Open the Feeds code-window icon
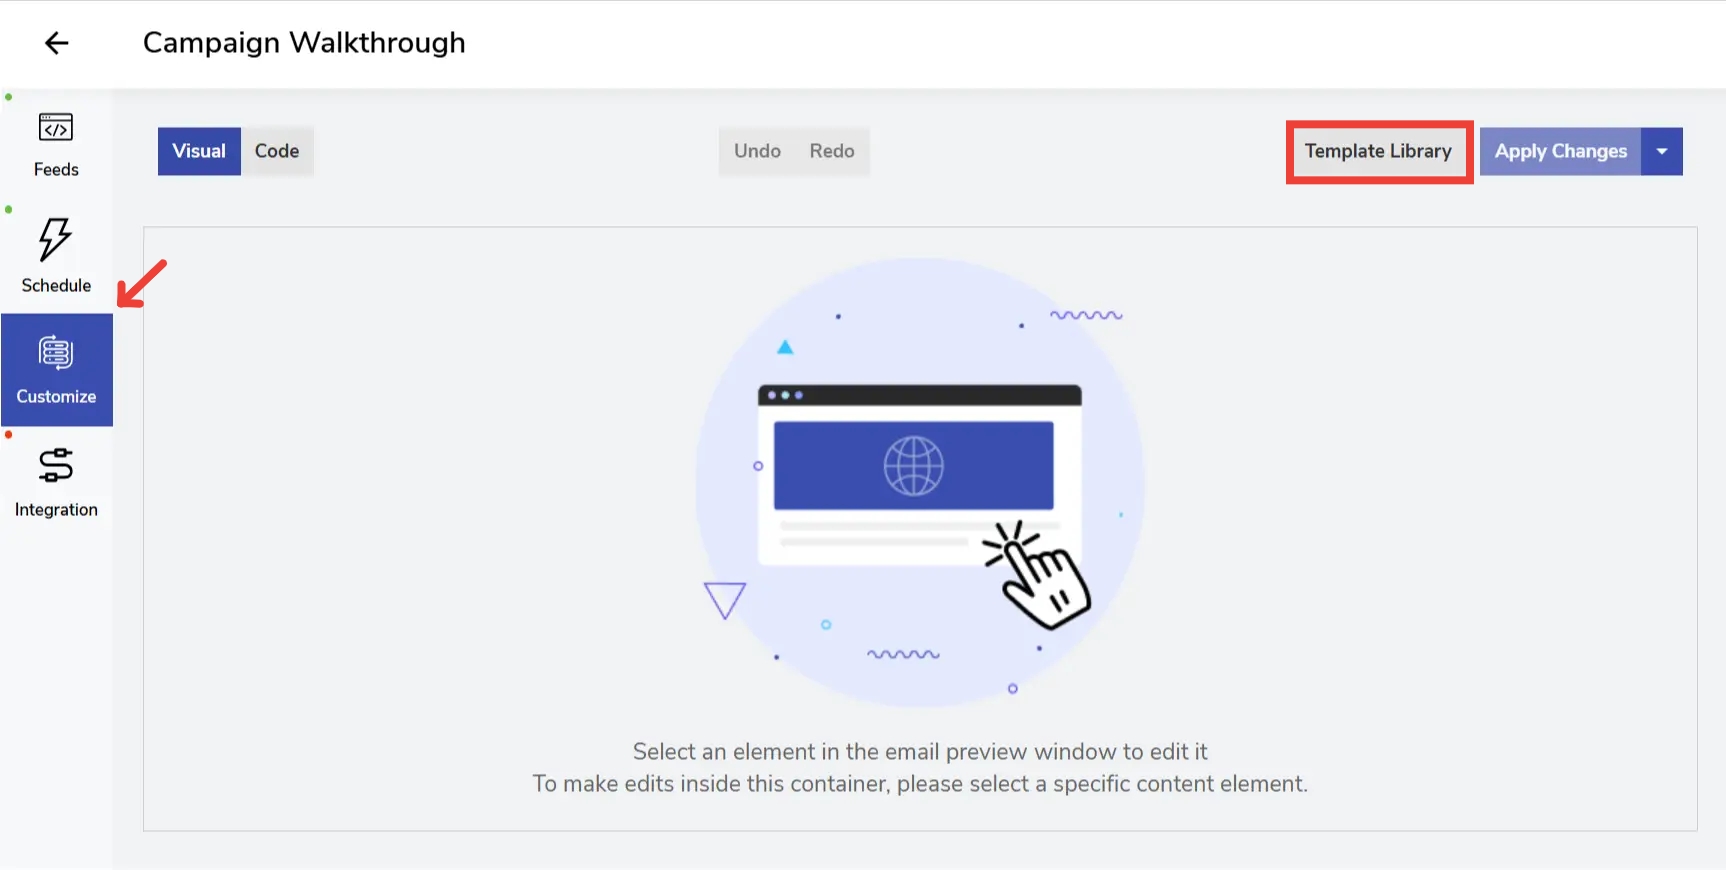Image resolution: width=1726 pixels, height=870 pixels. pos(56,128)
